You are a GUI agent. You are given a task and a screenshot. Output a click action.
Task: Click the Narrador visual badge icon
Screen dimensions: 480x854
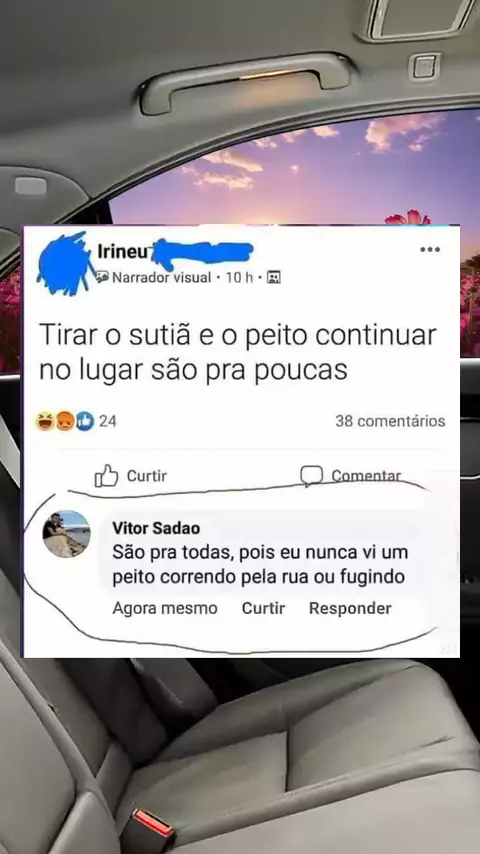(102, 278)
